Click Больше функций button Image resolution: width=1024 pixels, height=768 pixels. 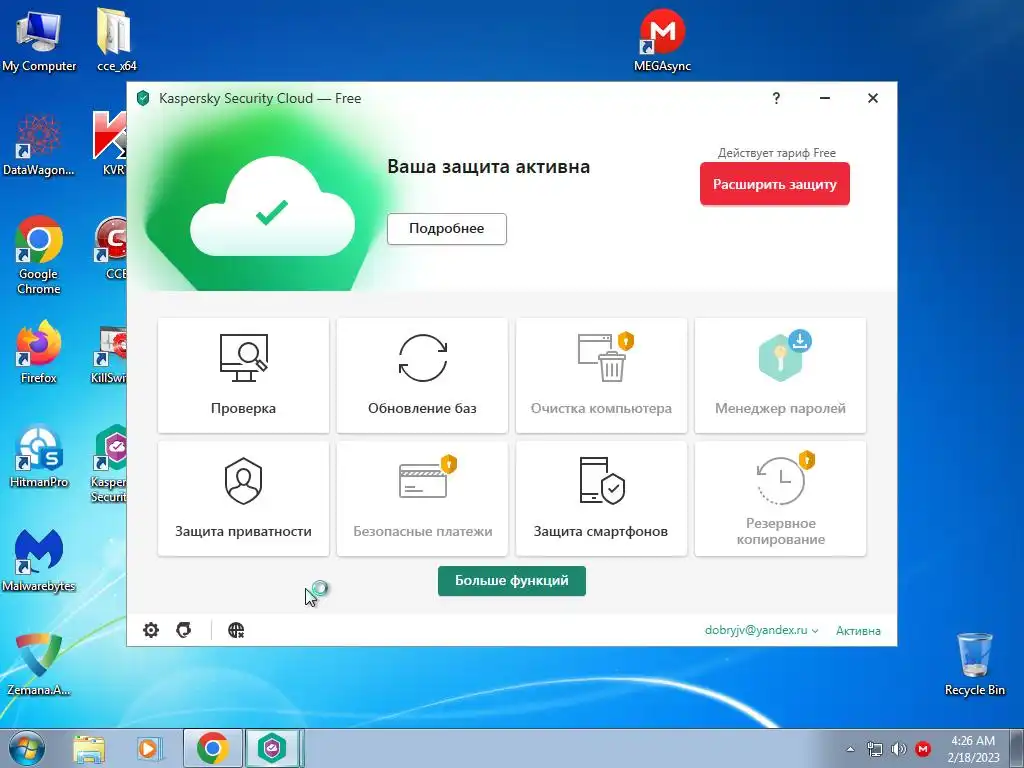point(511,581)
